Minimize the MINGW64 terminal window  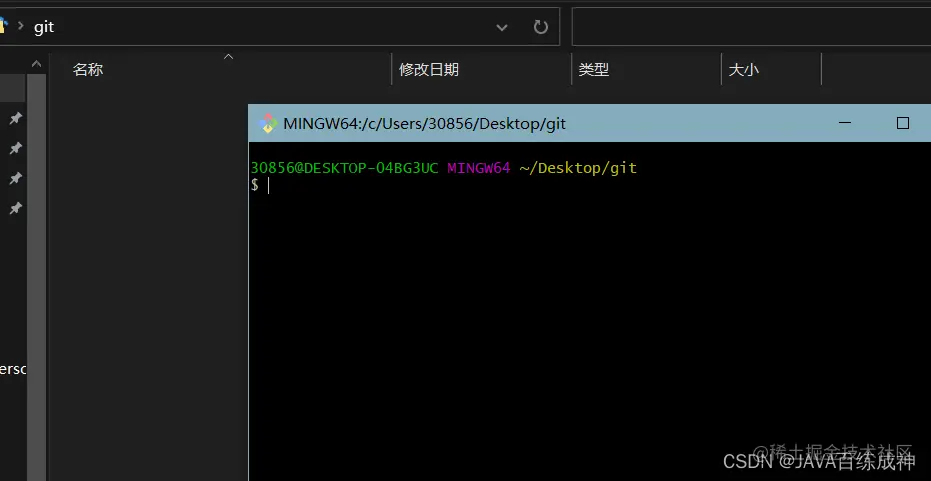click(844, 123)
